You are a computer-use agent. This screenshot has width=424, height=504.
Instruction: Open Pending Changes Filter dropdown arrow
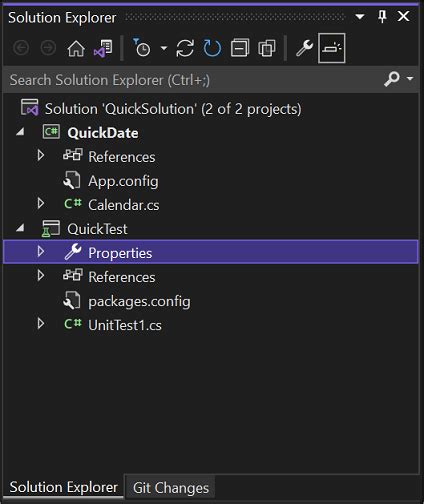click(164, 48)
